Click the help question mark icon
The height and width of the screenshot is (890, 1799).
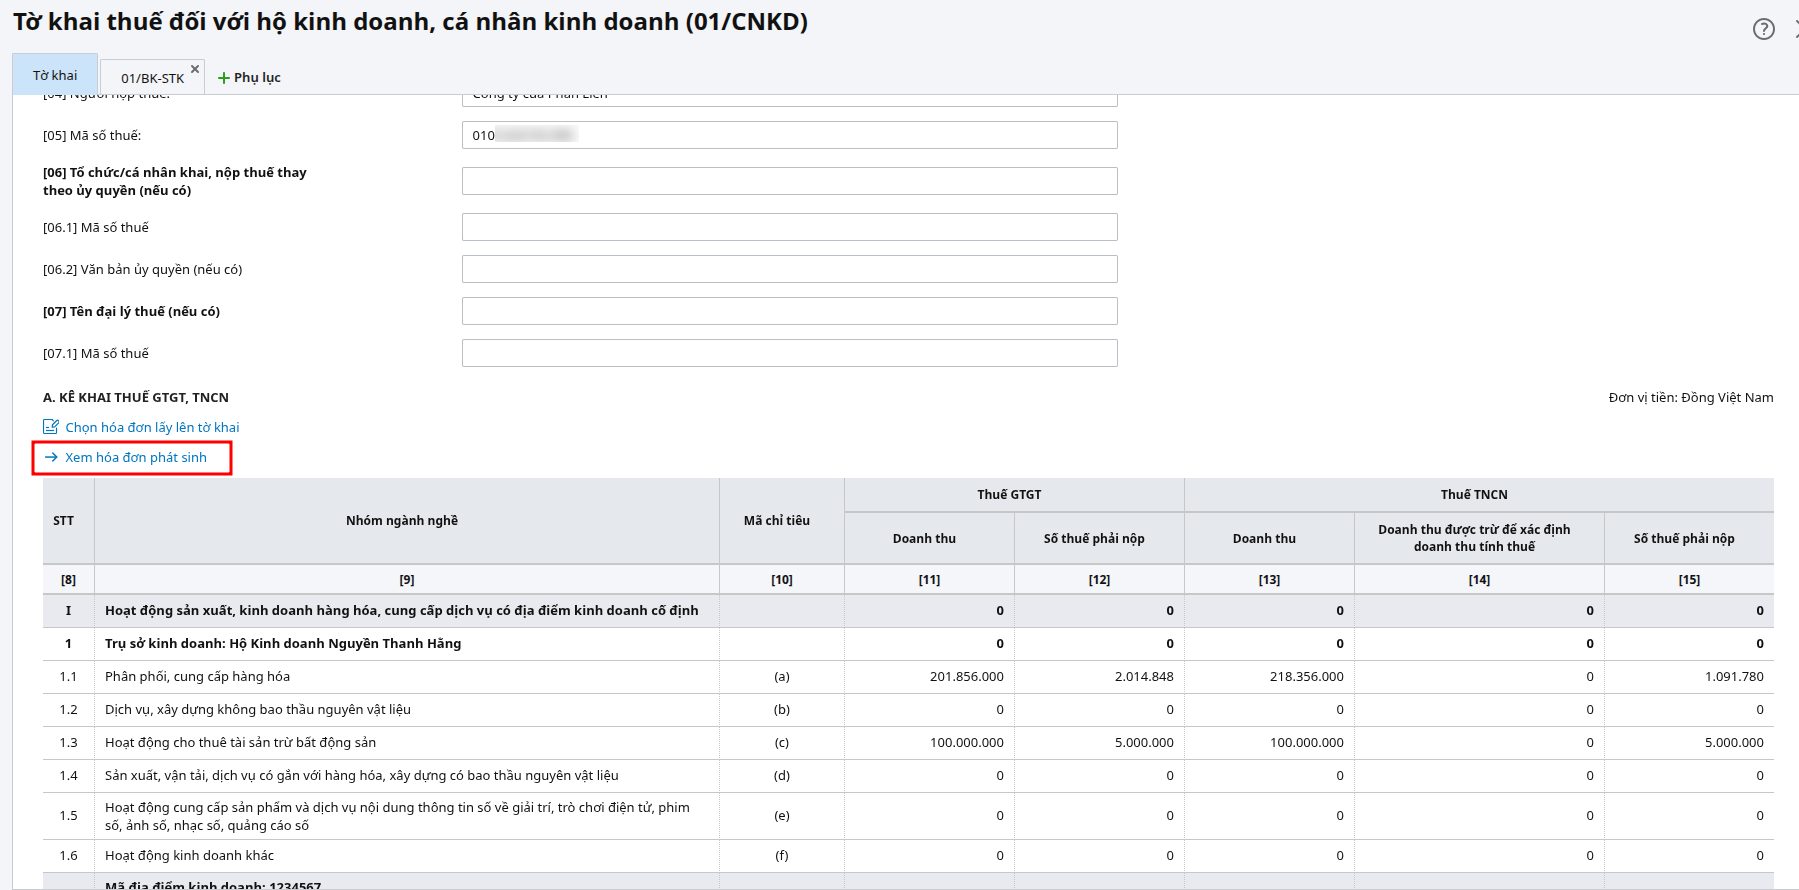click(x=1763, y=29)
